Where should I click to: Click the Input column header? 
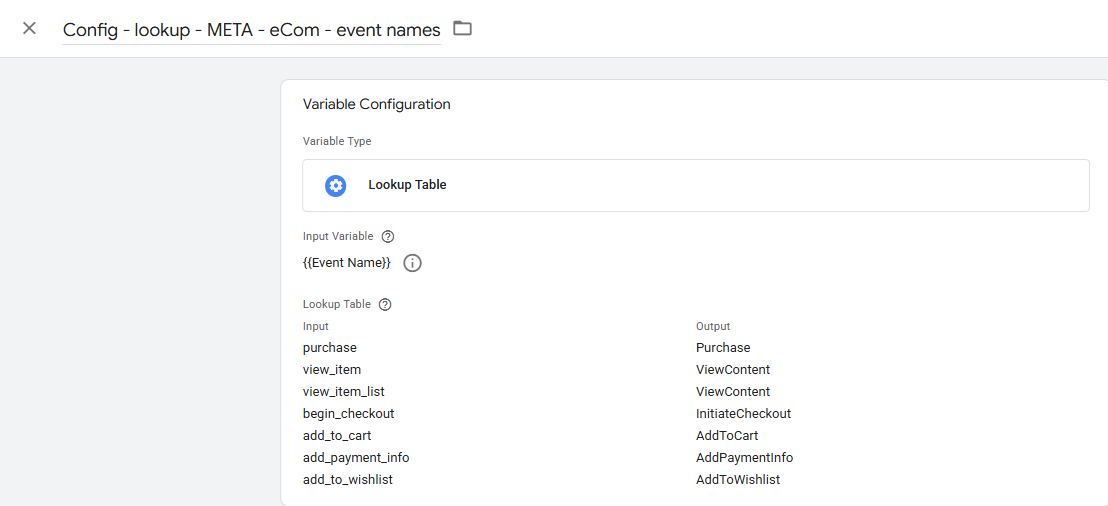[x=316, y=326]
